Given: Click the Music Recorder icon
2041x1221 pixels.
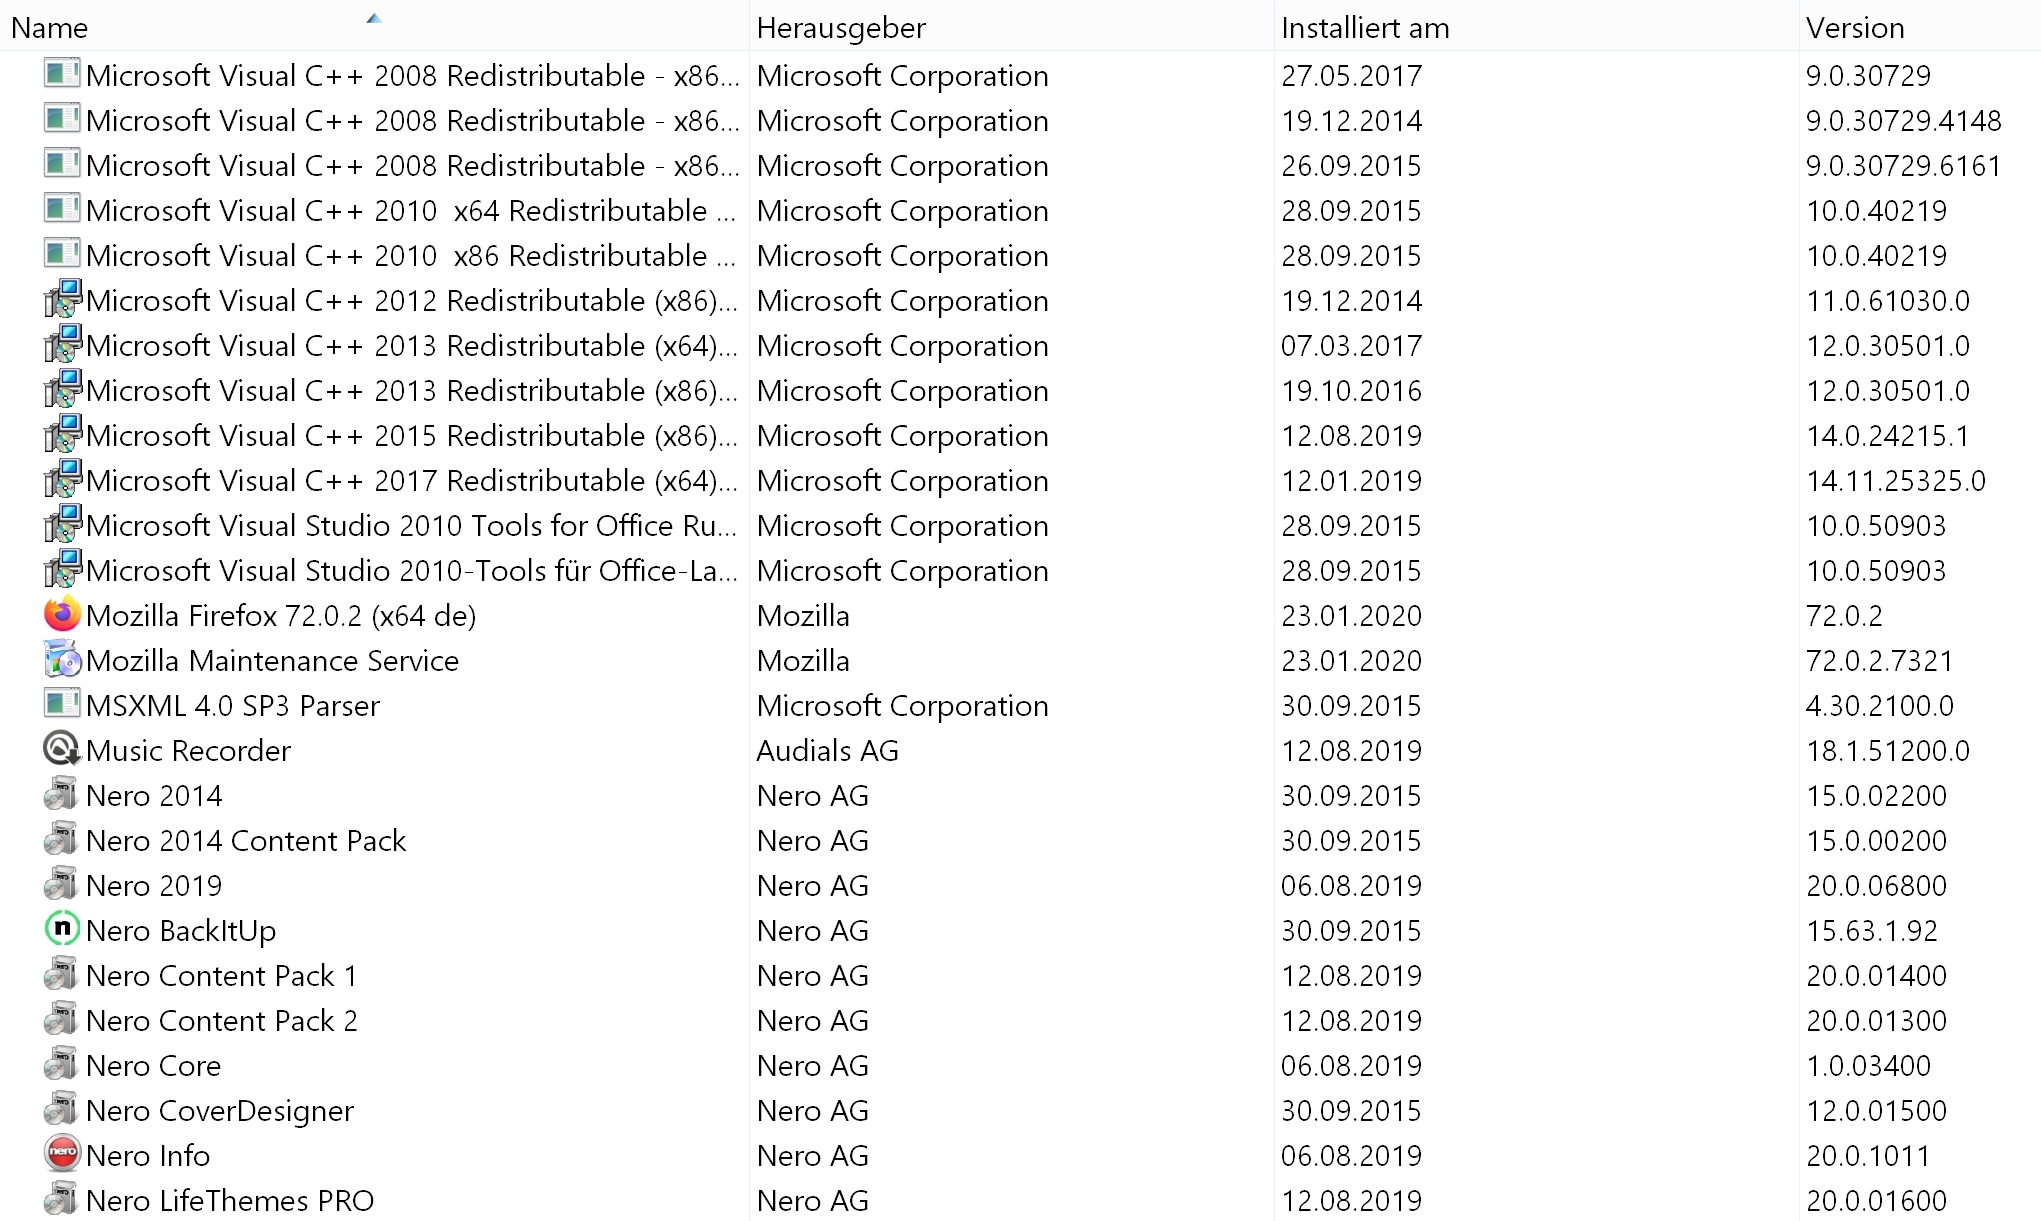Looking at the screenshot, I should [x=62, y=750].
